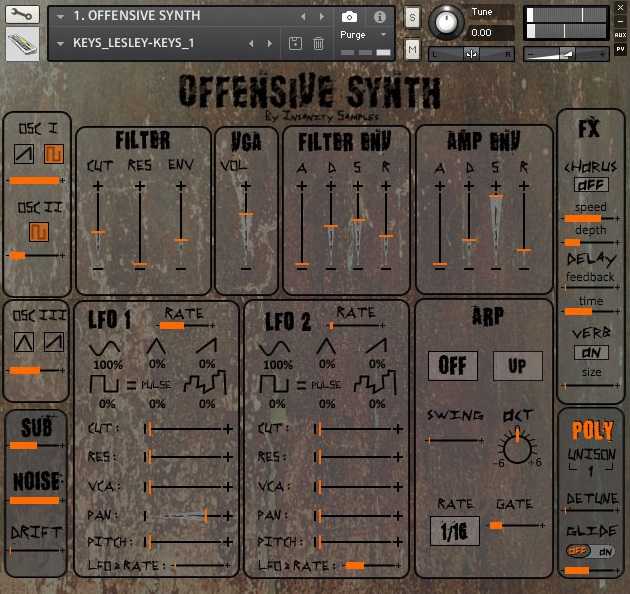The height and width of the screenshot is (594, 630).
Task: Select OSC I sawtooth waveform
Action: coord(24,154)
